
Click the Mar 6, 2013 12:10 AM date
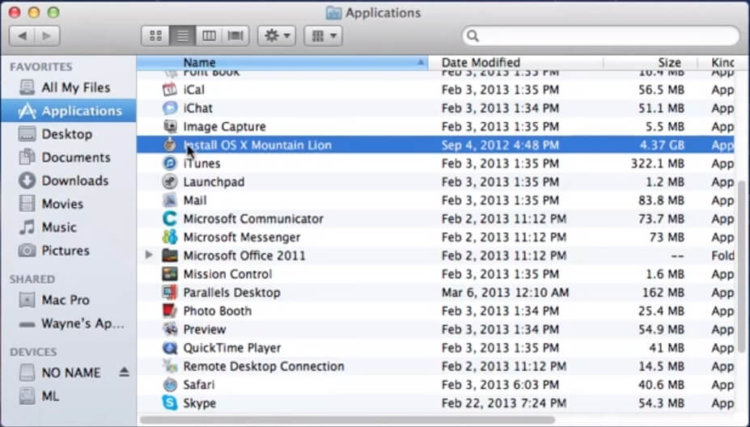[x=506, y=293]
